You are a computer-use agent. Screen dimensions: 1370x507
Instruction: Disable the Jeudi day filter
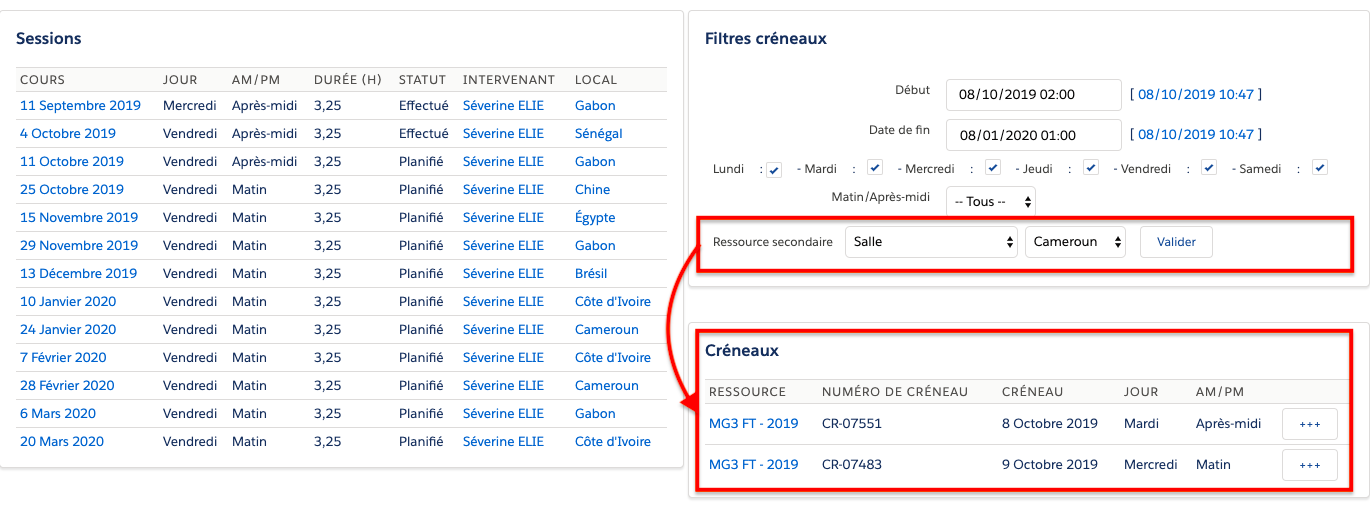tap(1091, 168)
